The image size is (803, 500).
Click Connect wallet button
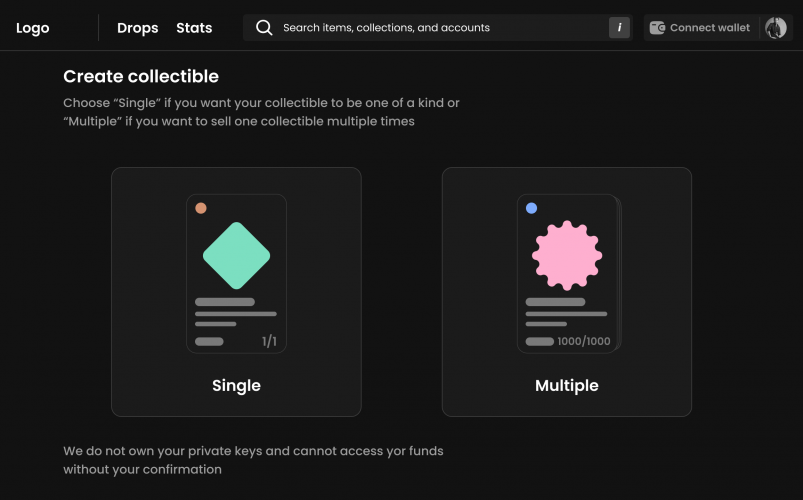pos(700,28)
